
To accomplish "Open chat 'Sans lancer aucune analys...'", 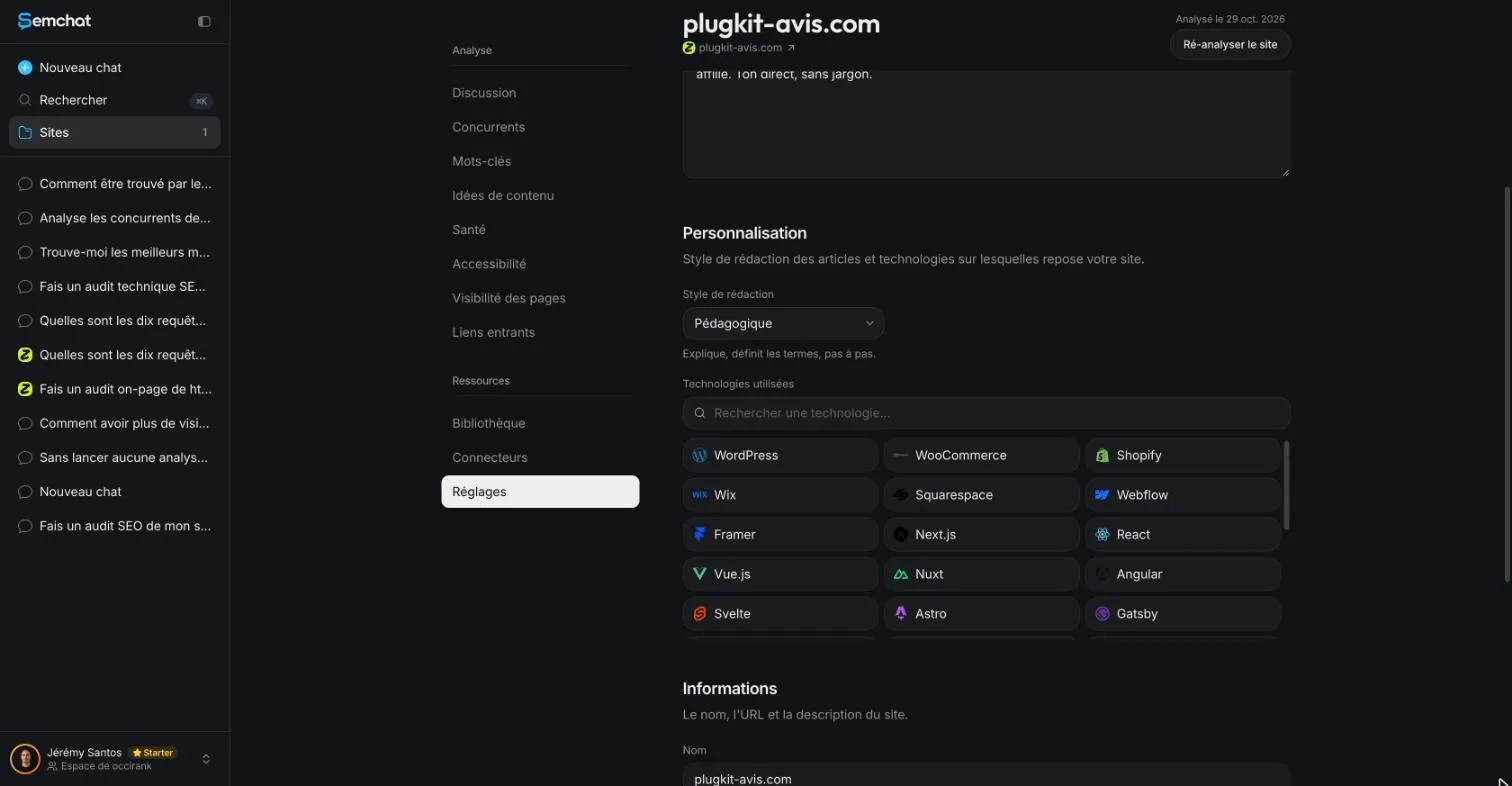I will tap(115, 457).
